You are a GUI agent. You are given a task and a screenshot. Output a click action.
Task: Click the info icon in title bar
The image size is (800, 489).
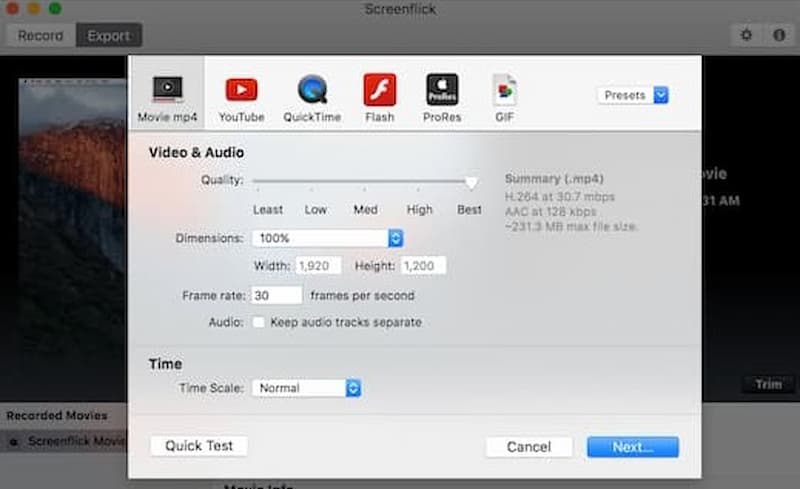[778, 35]
